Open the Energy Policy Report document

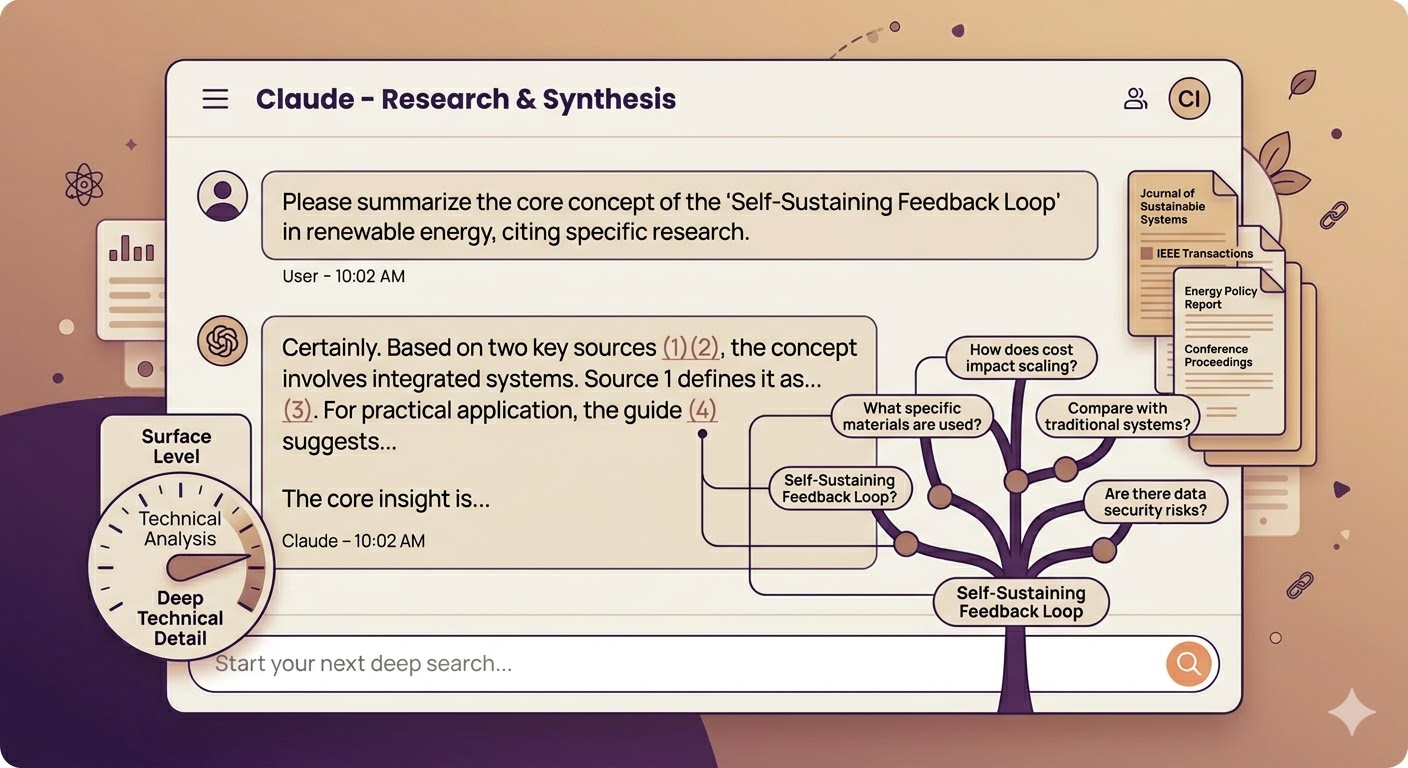point(1220,297)
